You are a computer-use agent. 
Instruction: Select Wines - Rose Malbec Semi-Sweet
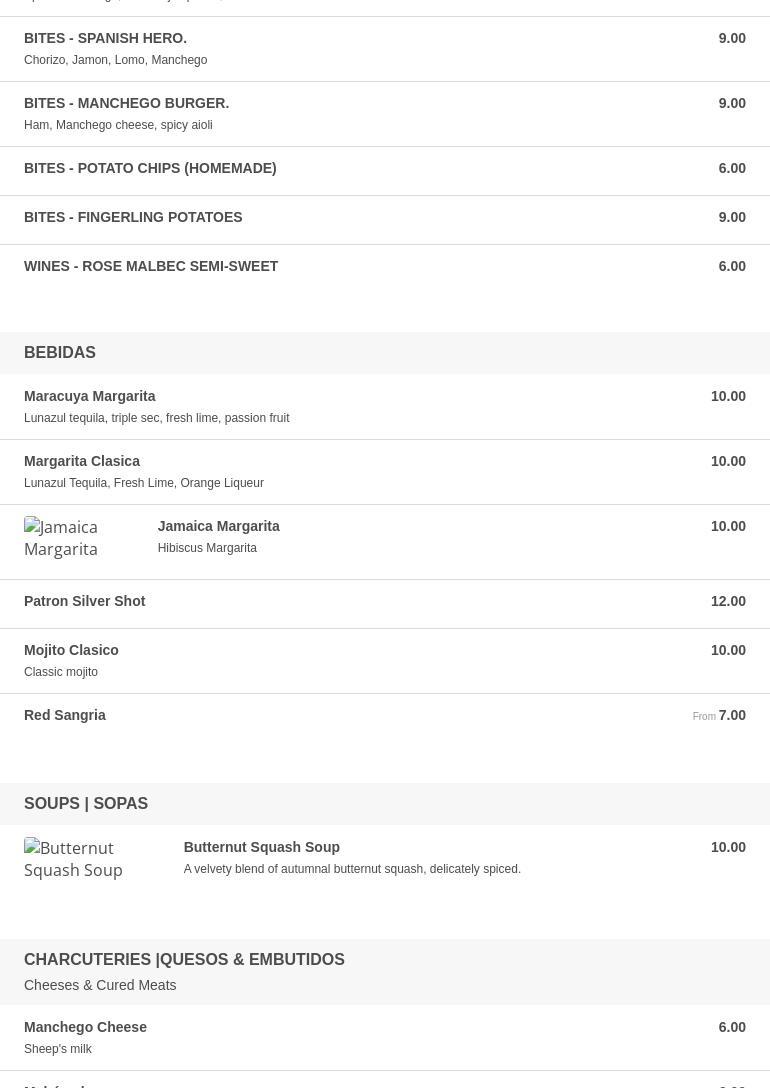coord(385,266)
